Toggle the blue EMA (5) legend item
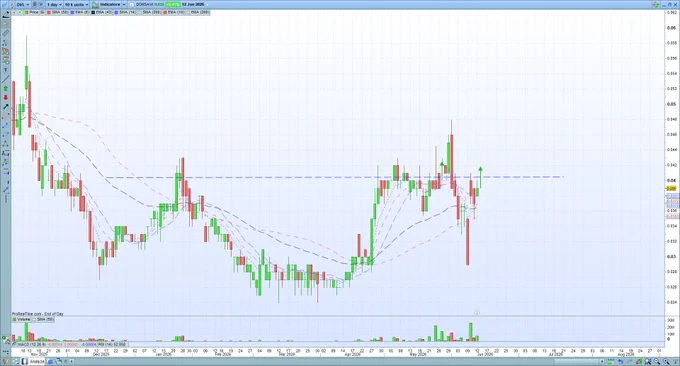This screenshot has width=680, height=366. (x=80, y=12)
